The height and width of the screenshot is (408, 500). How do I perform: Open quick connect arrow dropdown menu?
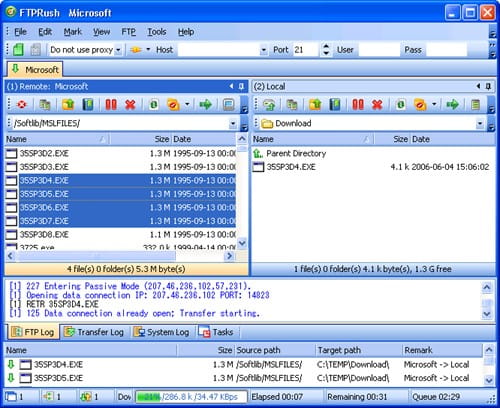pos(148,50)
